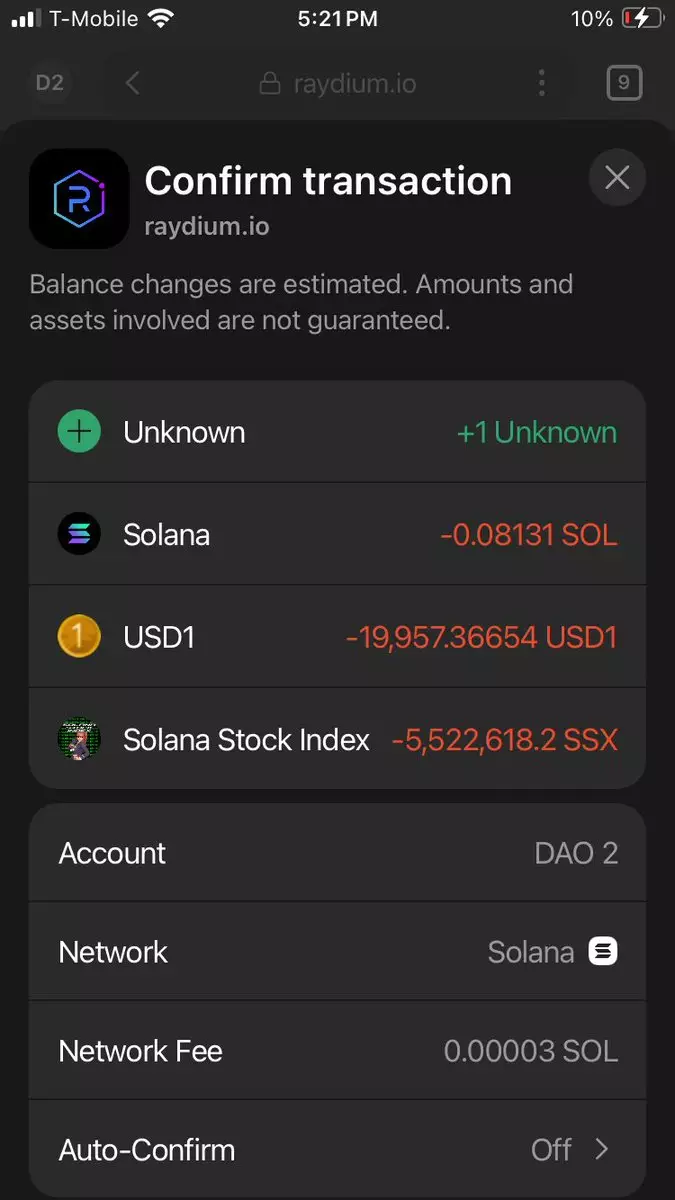The height and width of the screenshot is (1200, 675).
Task: Tap the Network Fee row
Action: [x=337, y=1050]
